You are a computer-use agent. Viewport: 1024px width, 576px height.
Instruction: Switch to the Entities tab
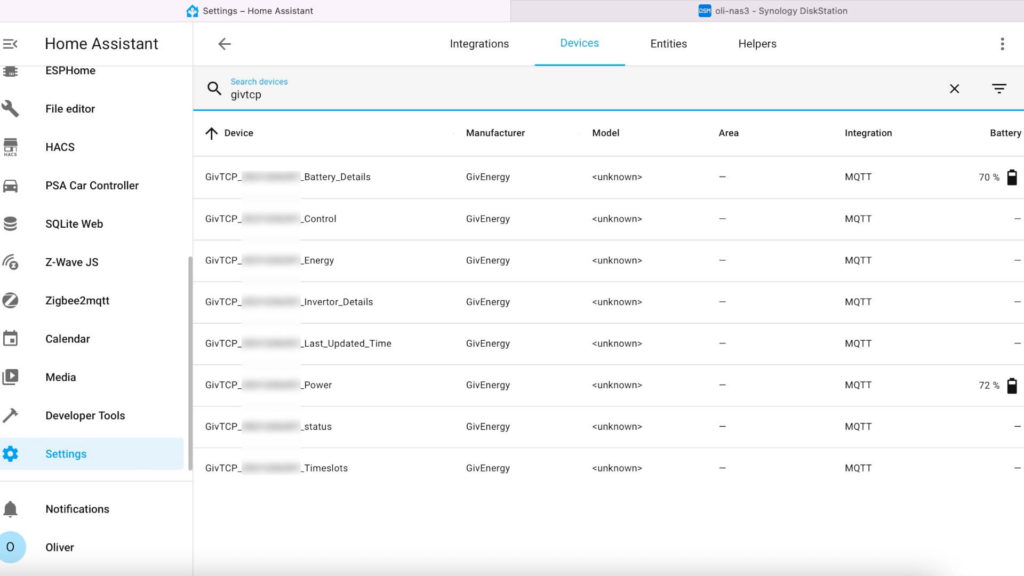668,44
